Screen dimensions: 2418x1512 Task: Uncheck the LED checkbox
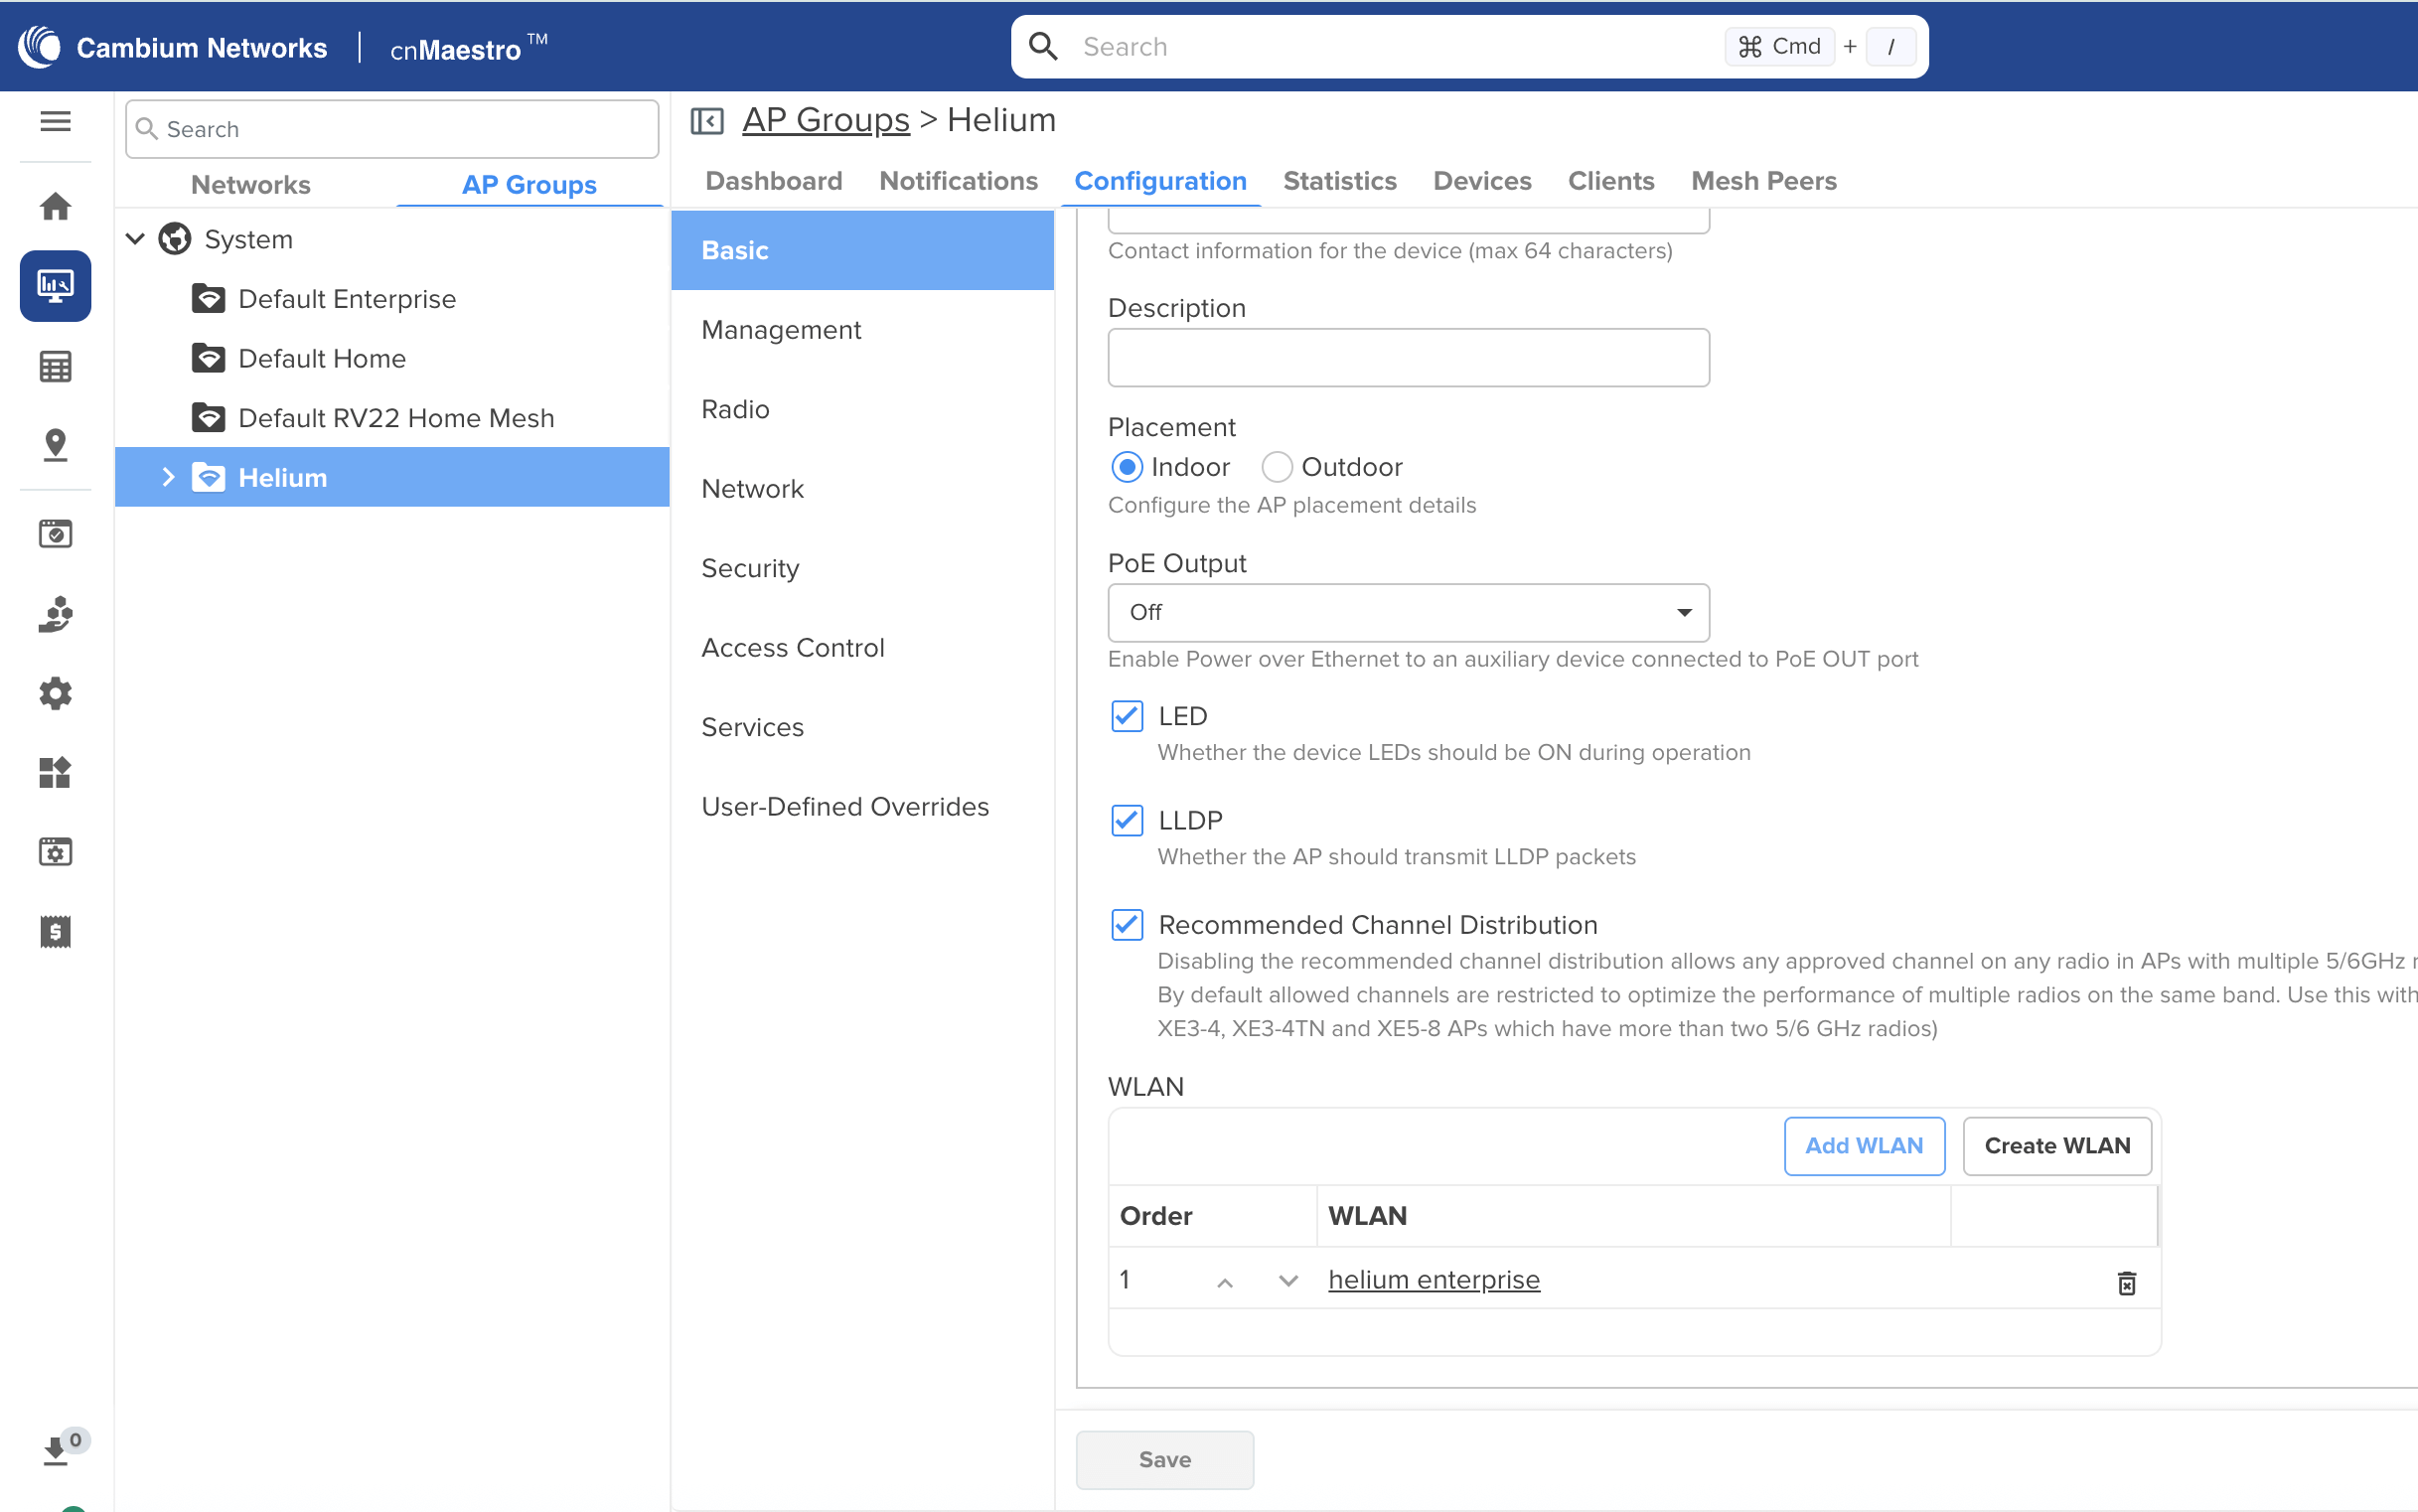pos(1127,716)
